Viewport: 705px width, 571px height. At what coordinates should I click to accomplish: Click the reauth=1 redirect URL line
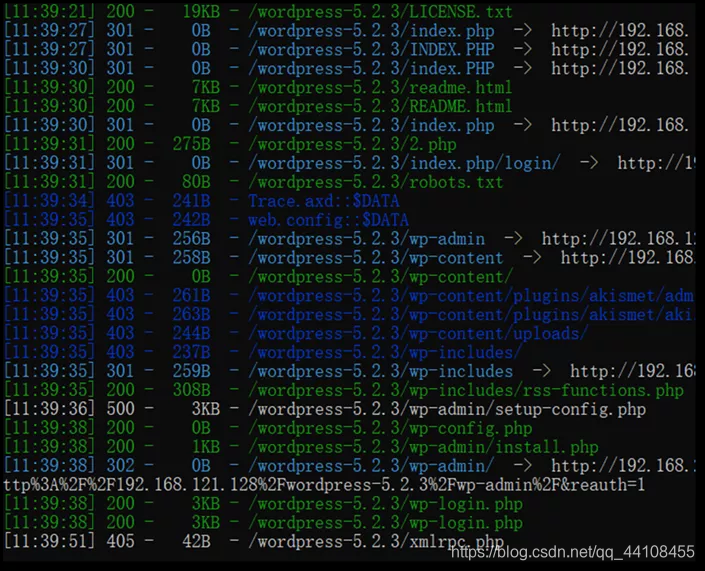click(324, 484)
